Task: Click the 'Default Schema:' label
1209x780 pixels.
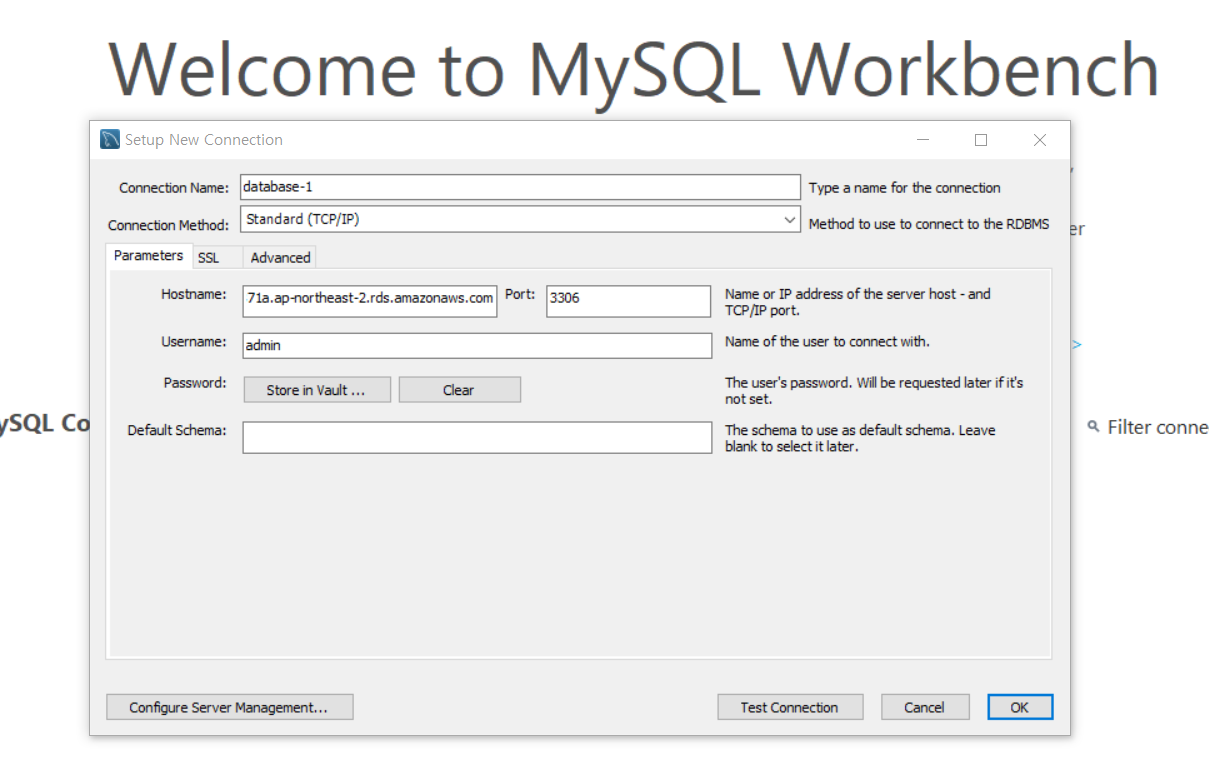Action: click(x=178, y=430)
